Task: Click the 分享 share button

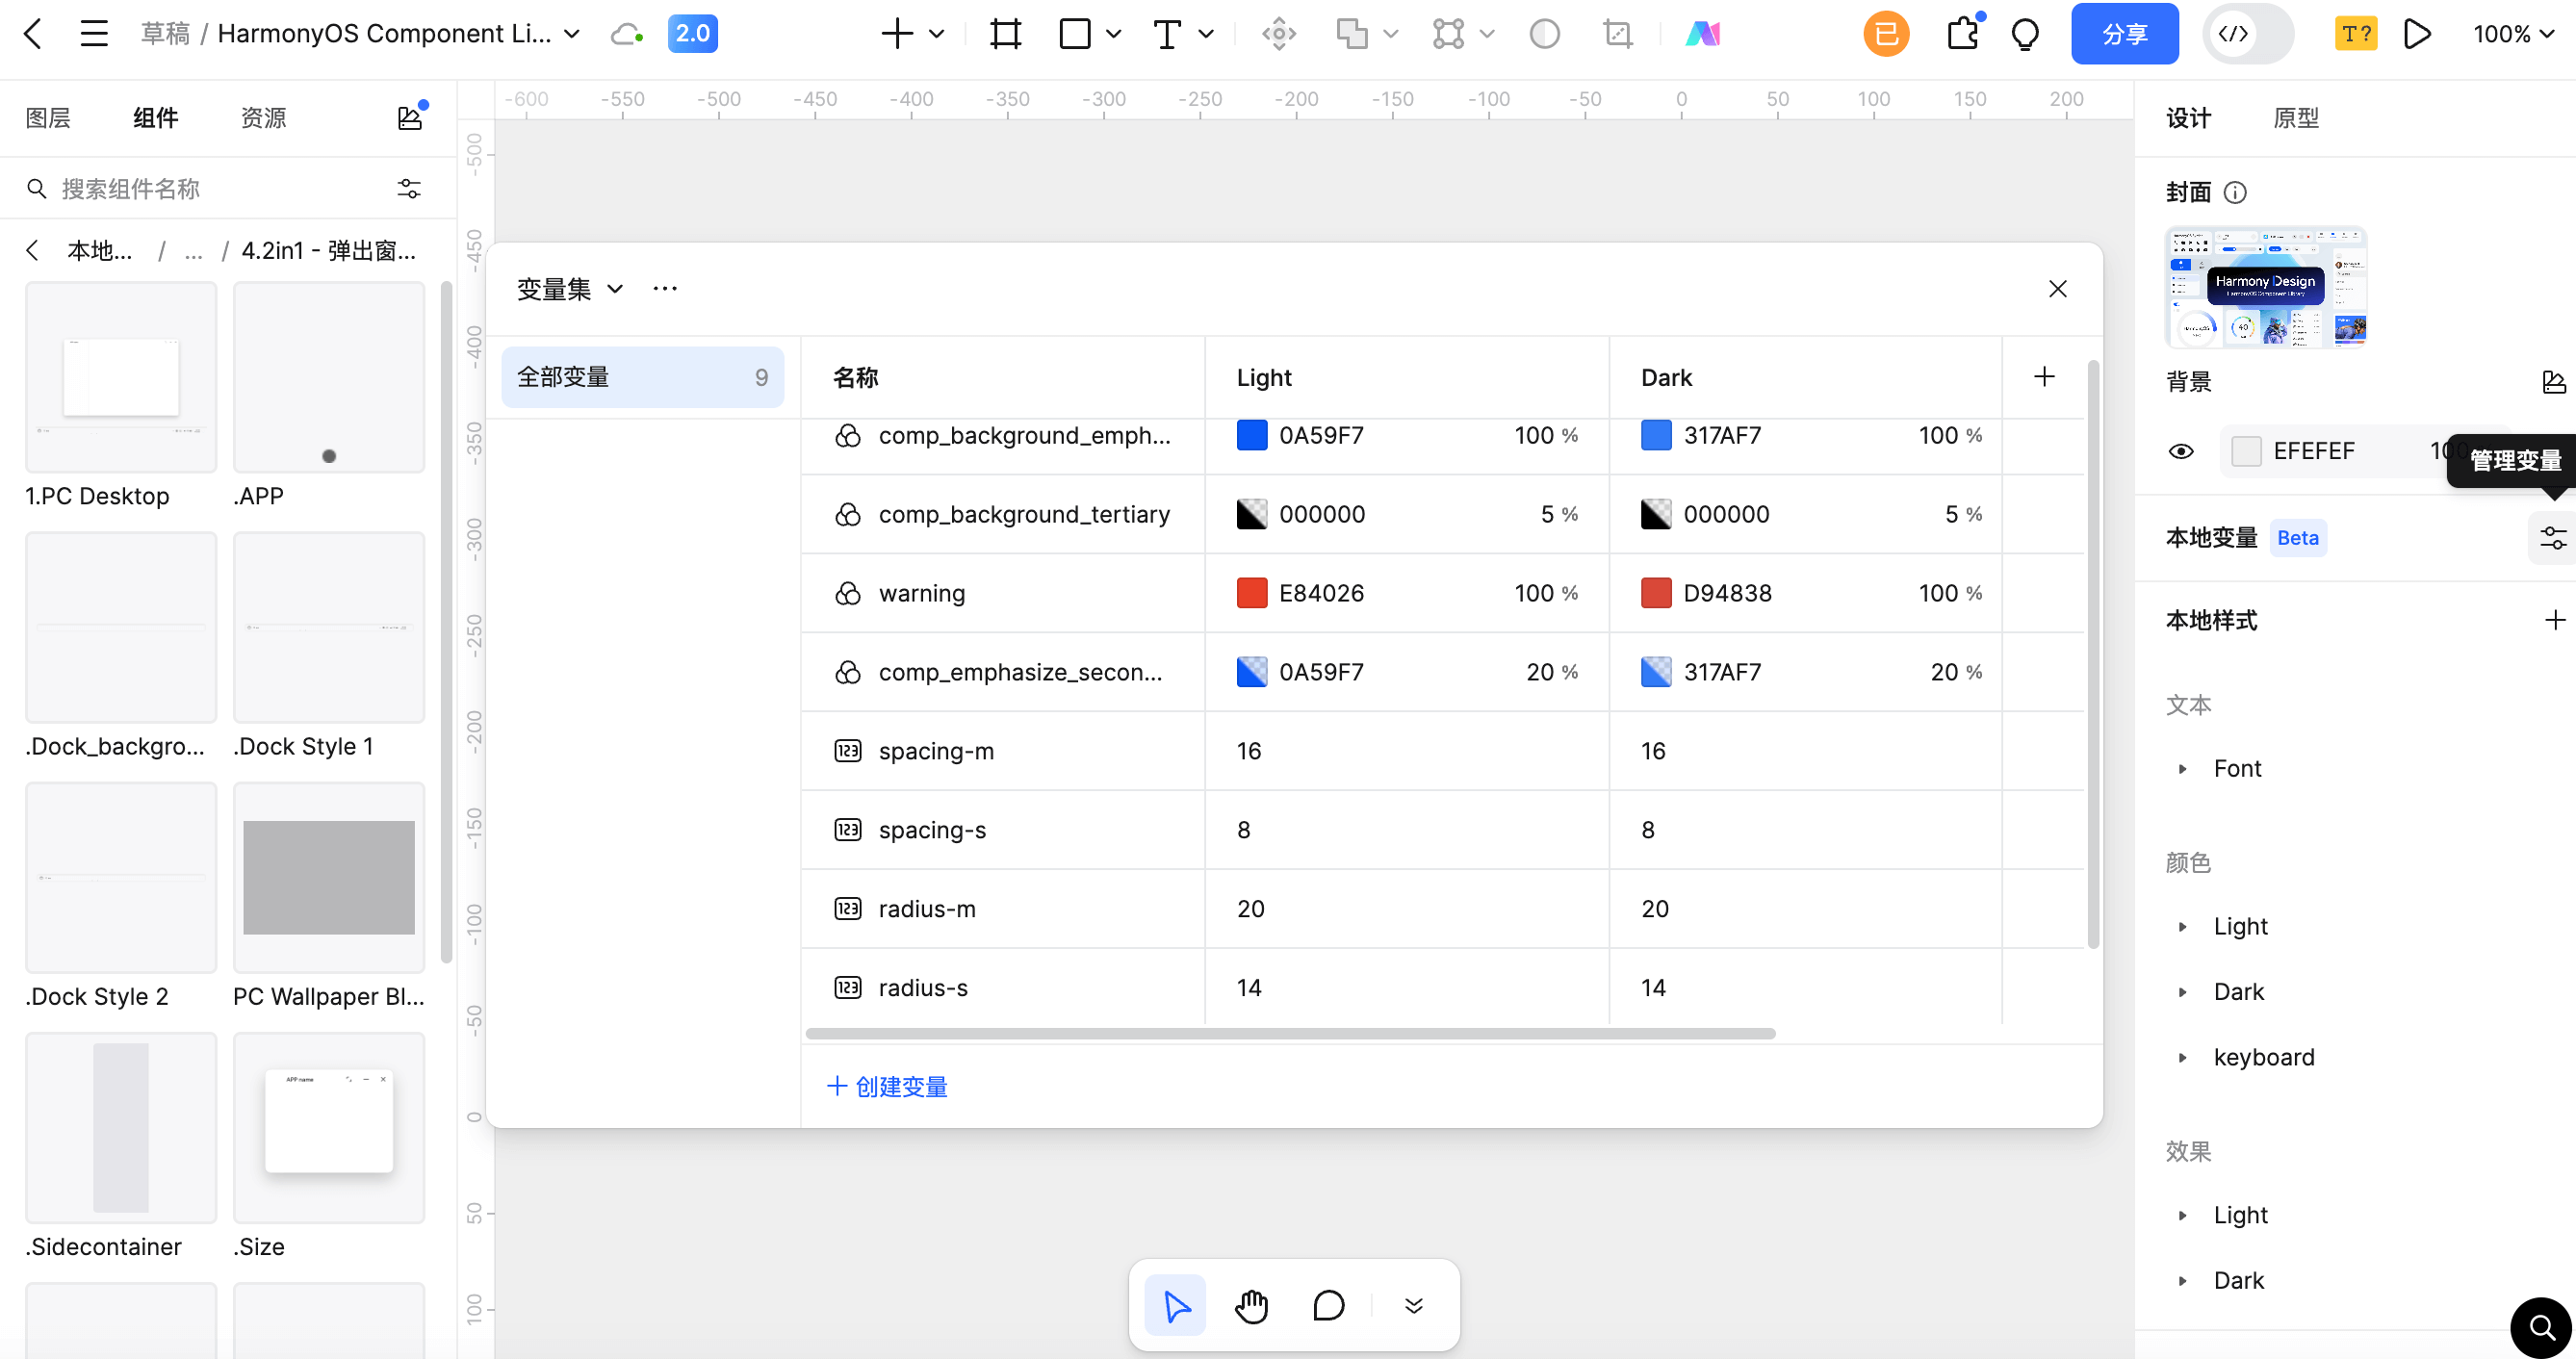Action: coord(2124,34)
